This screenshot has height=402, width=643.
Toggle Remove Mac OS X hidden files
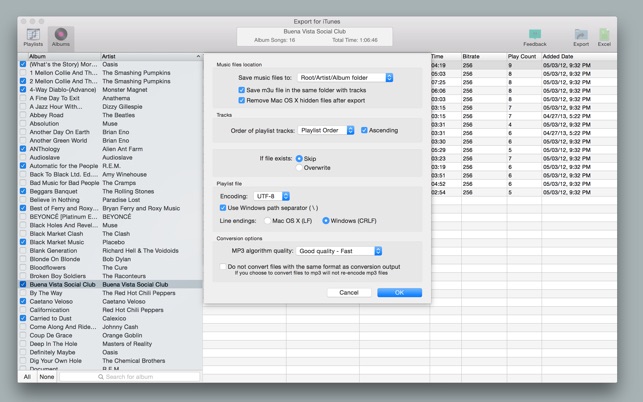click(x=241, y=100)
